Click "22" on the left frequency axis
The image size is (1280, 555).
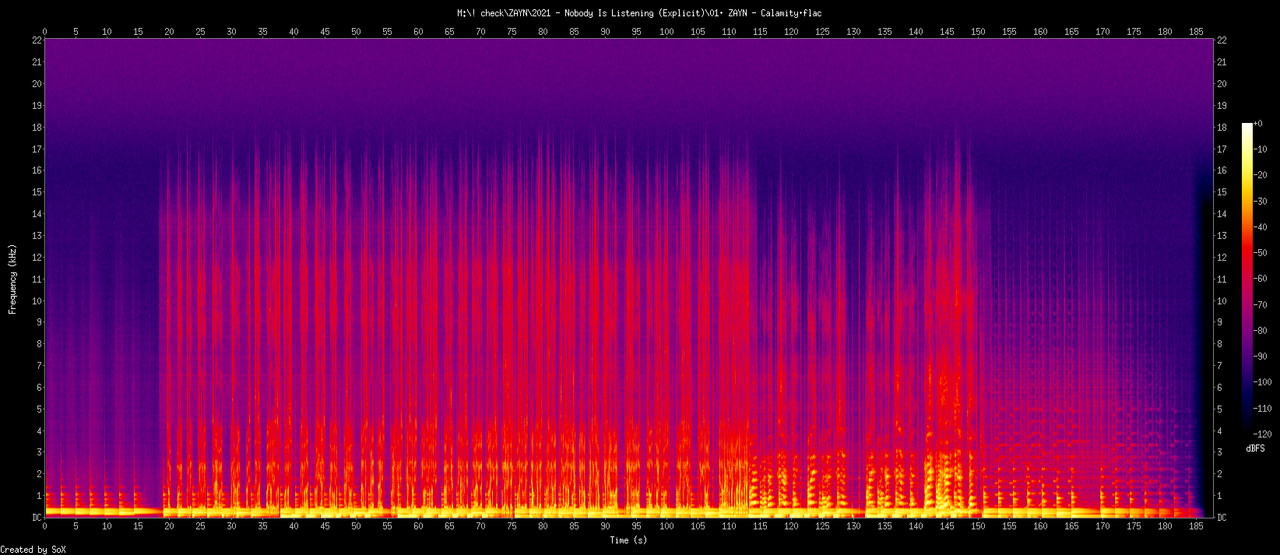[x=36, y=40]
